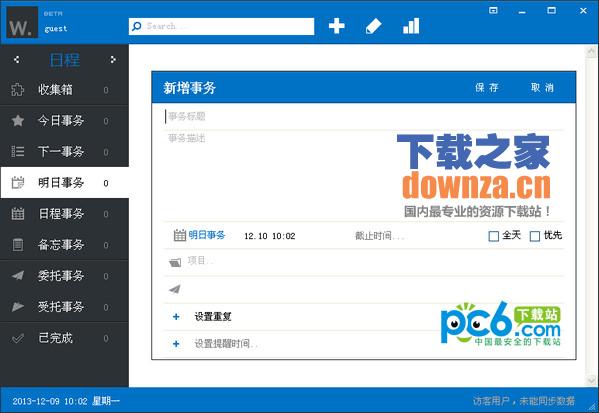Select 日程事务 in the sidebar
Image resolution: width=599 pixels, height=413 pixels.
[65, 214]
